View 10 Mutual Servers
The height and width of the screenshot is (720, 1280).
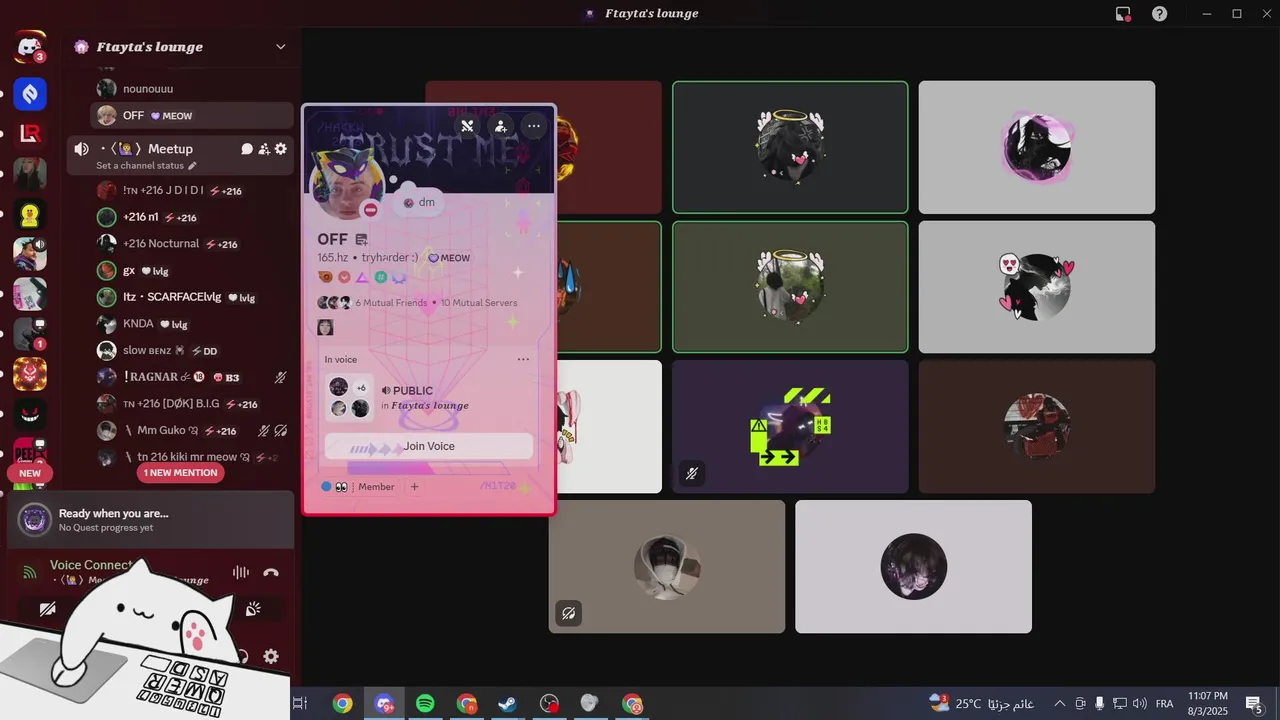[479, 303]
